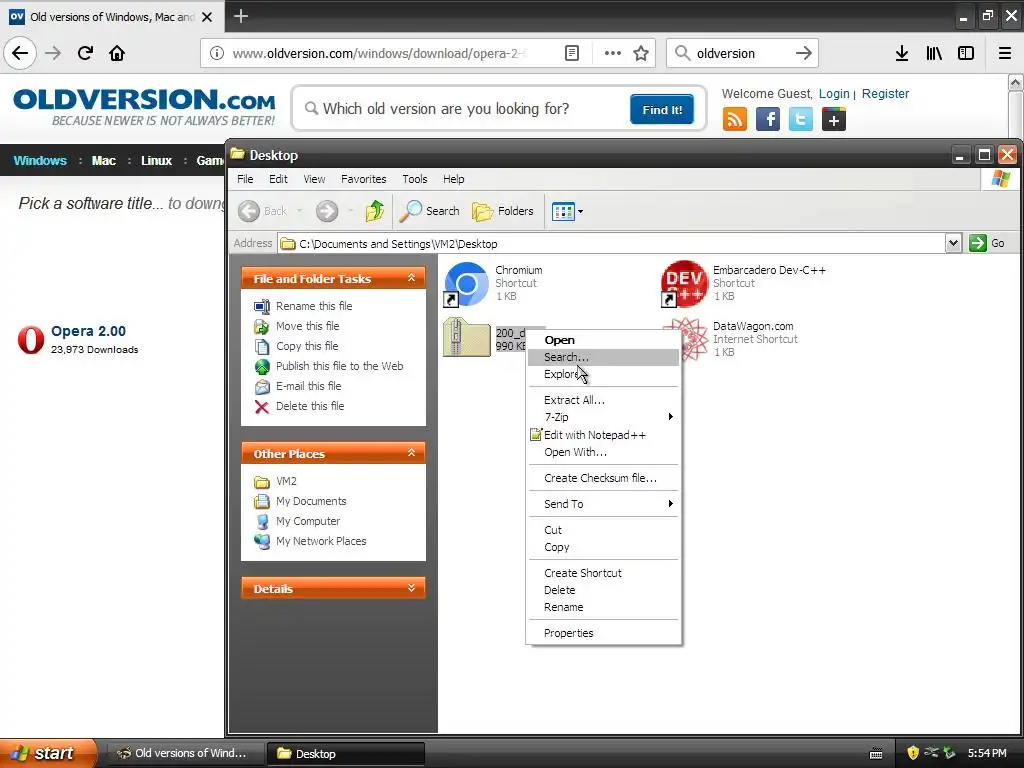This screenshot has height=768, width=1024.
Task: Choose Open in context menu
Action: tap(603, 340)
